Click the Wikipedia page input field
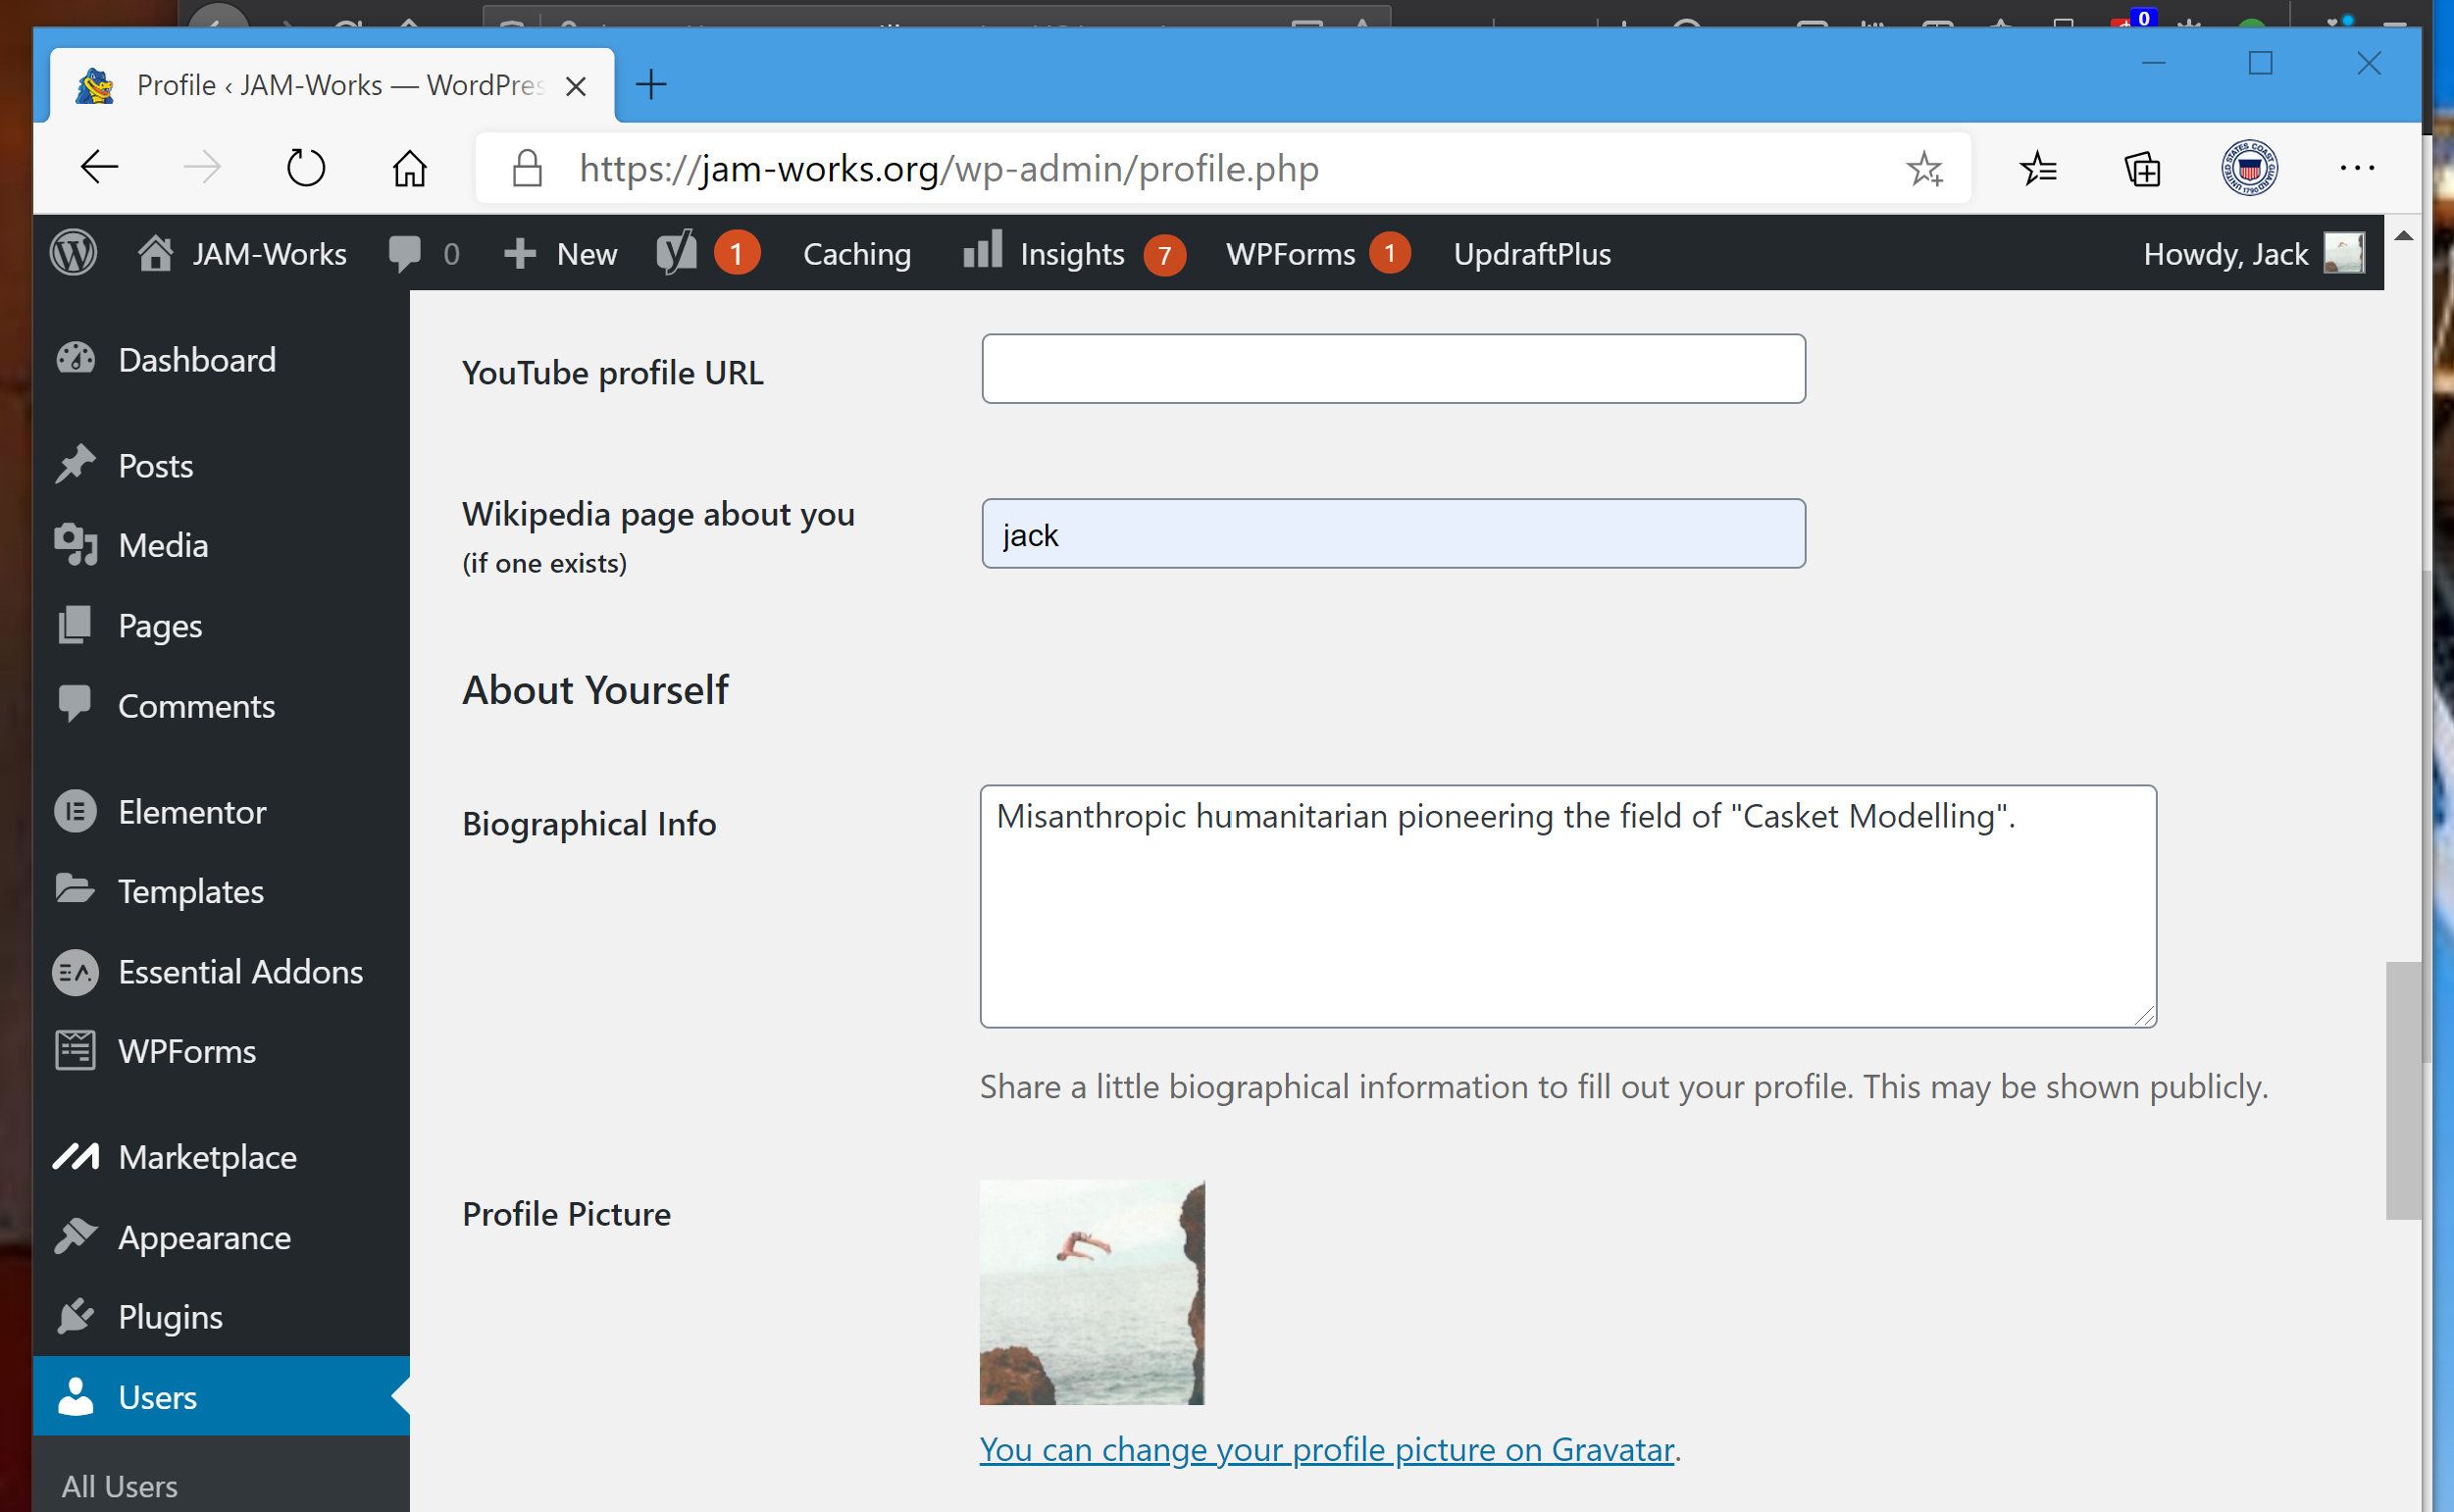This screenshot has width=2454, height=1512. [x=1392, y=534]
